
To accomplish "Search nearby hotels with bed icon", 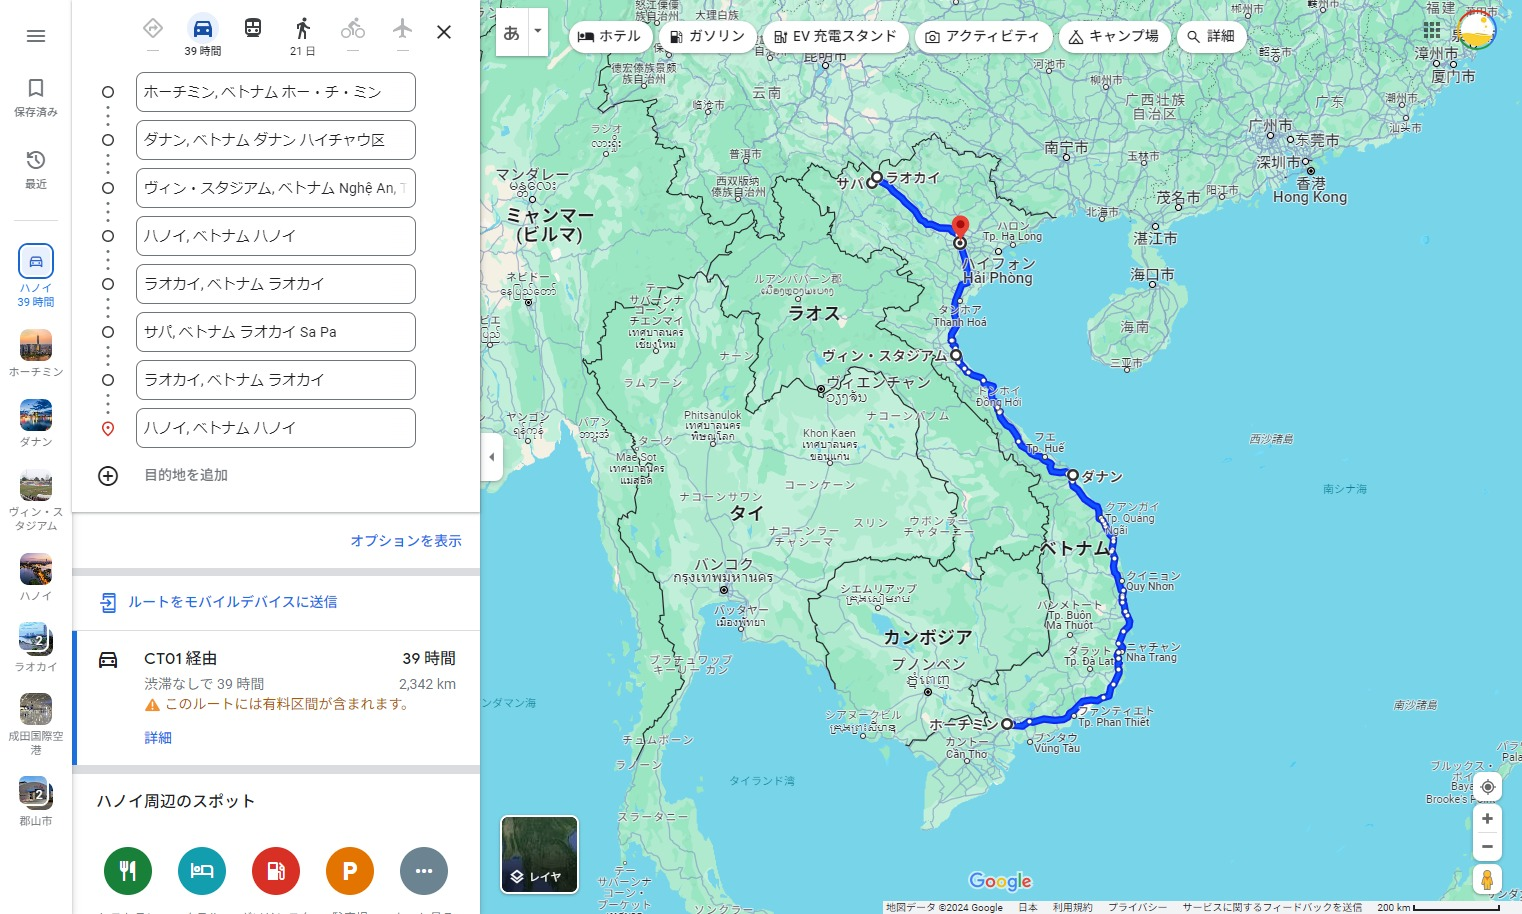I will 202,871.
